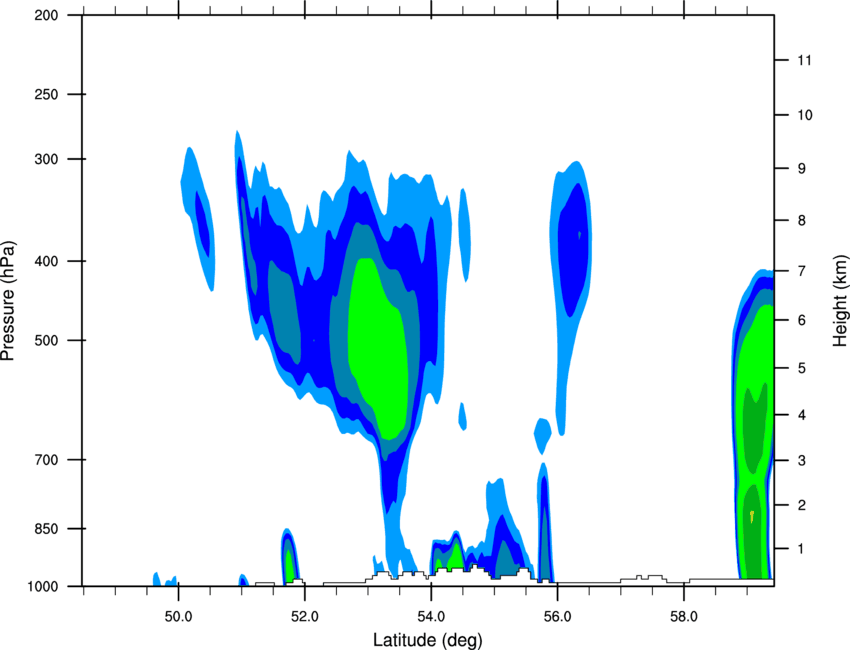Pick the 2 km height label
Viewport: 850px width, 650px height.
(802, 505)
